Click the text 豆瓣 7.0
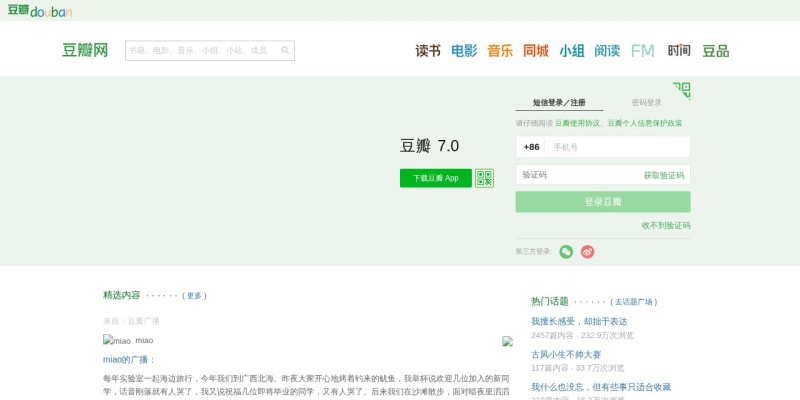 click(x=430, y=146)
